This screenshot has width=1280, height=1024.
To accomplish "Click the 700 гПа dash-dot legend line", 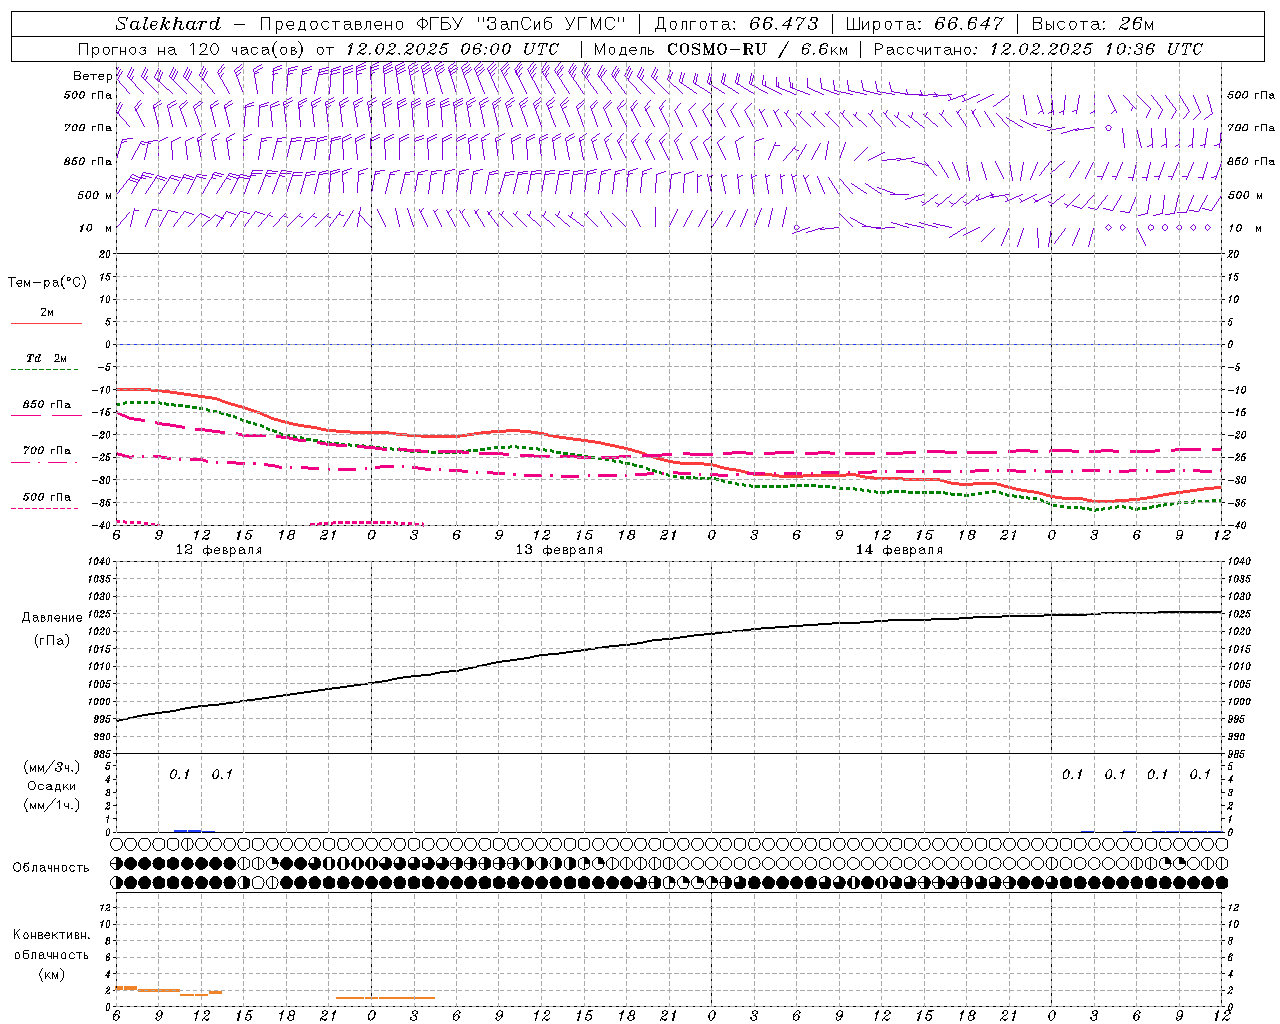I will pyautogui.click(x=45, y=461).
